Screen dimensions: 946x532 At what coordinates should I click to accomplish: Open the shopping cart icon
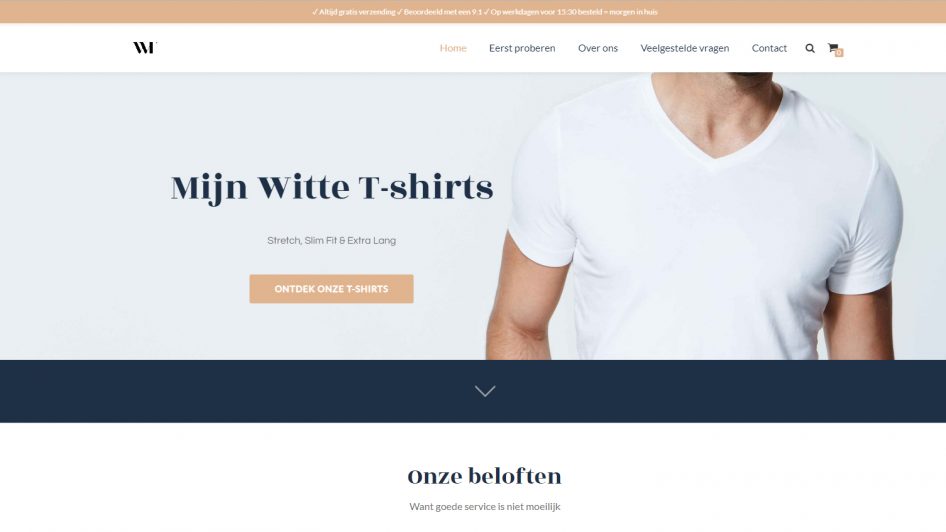coord(833,48)
